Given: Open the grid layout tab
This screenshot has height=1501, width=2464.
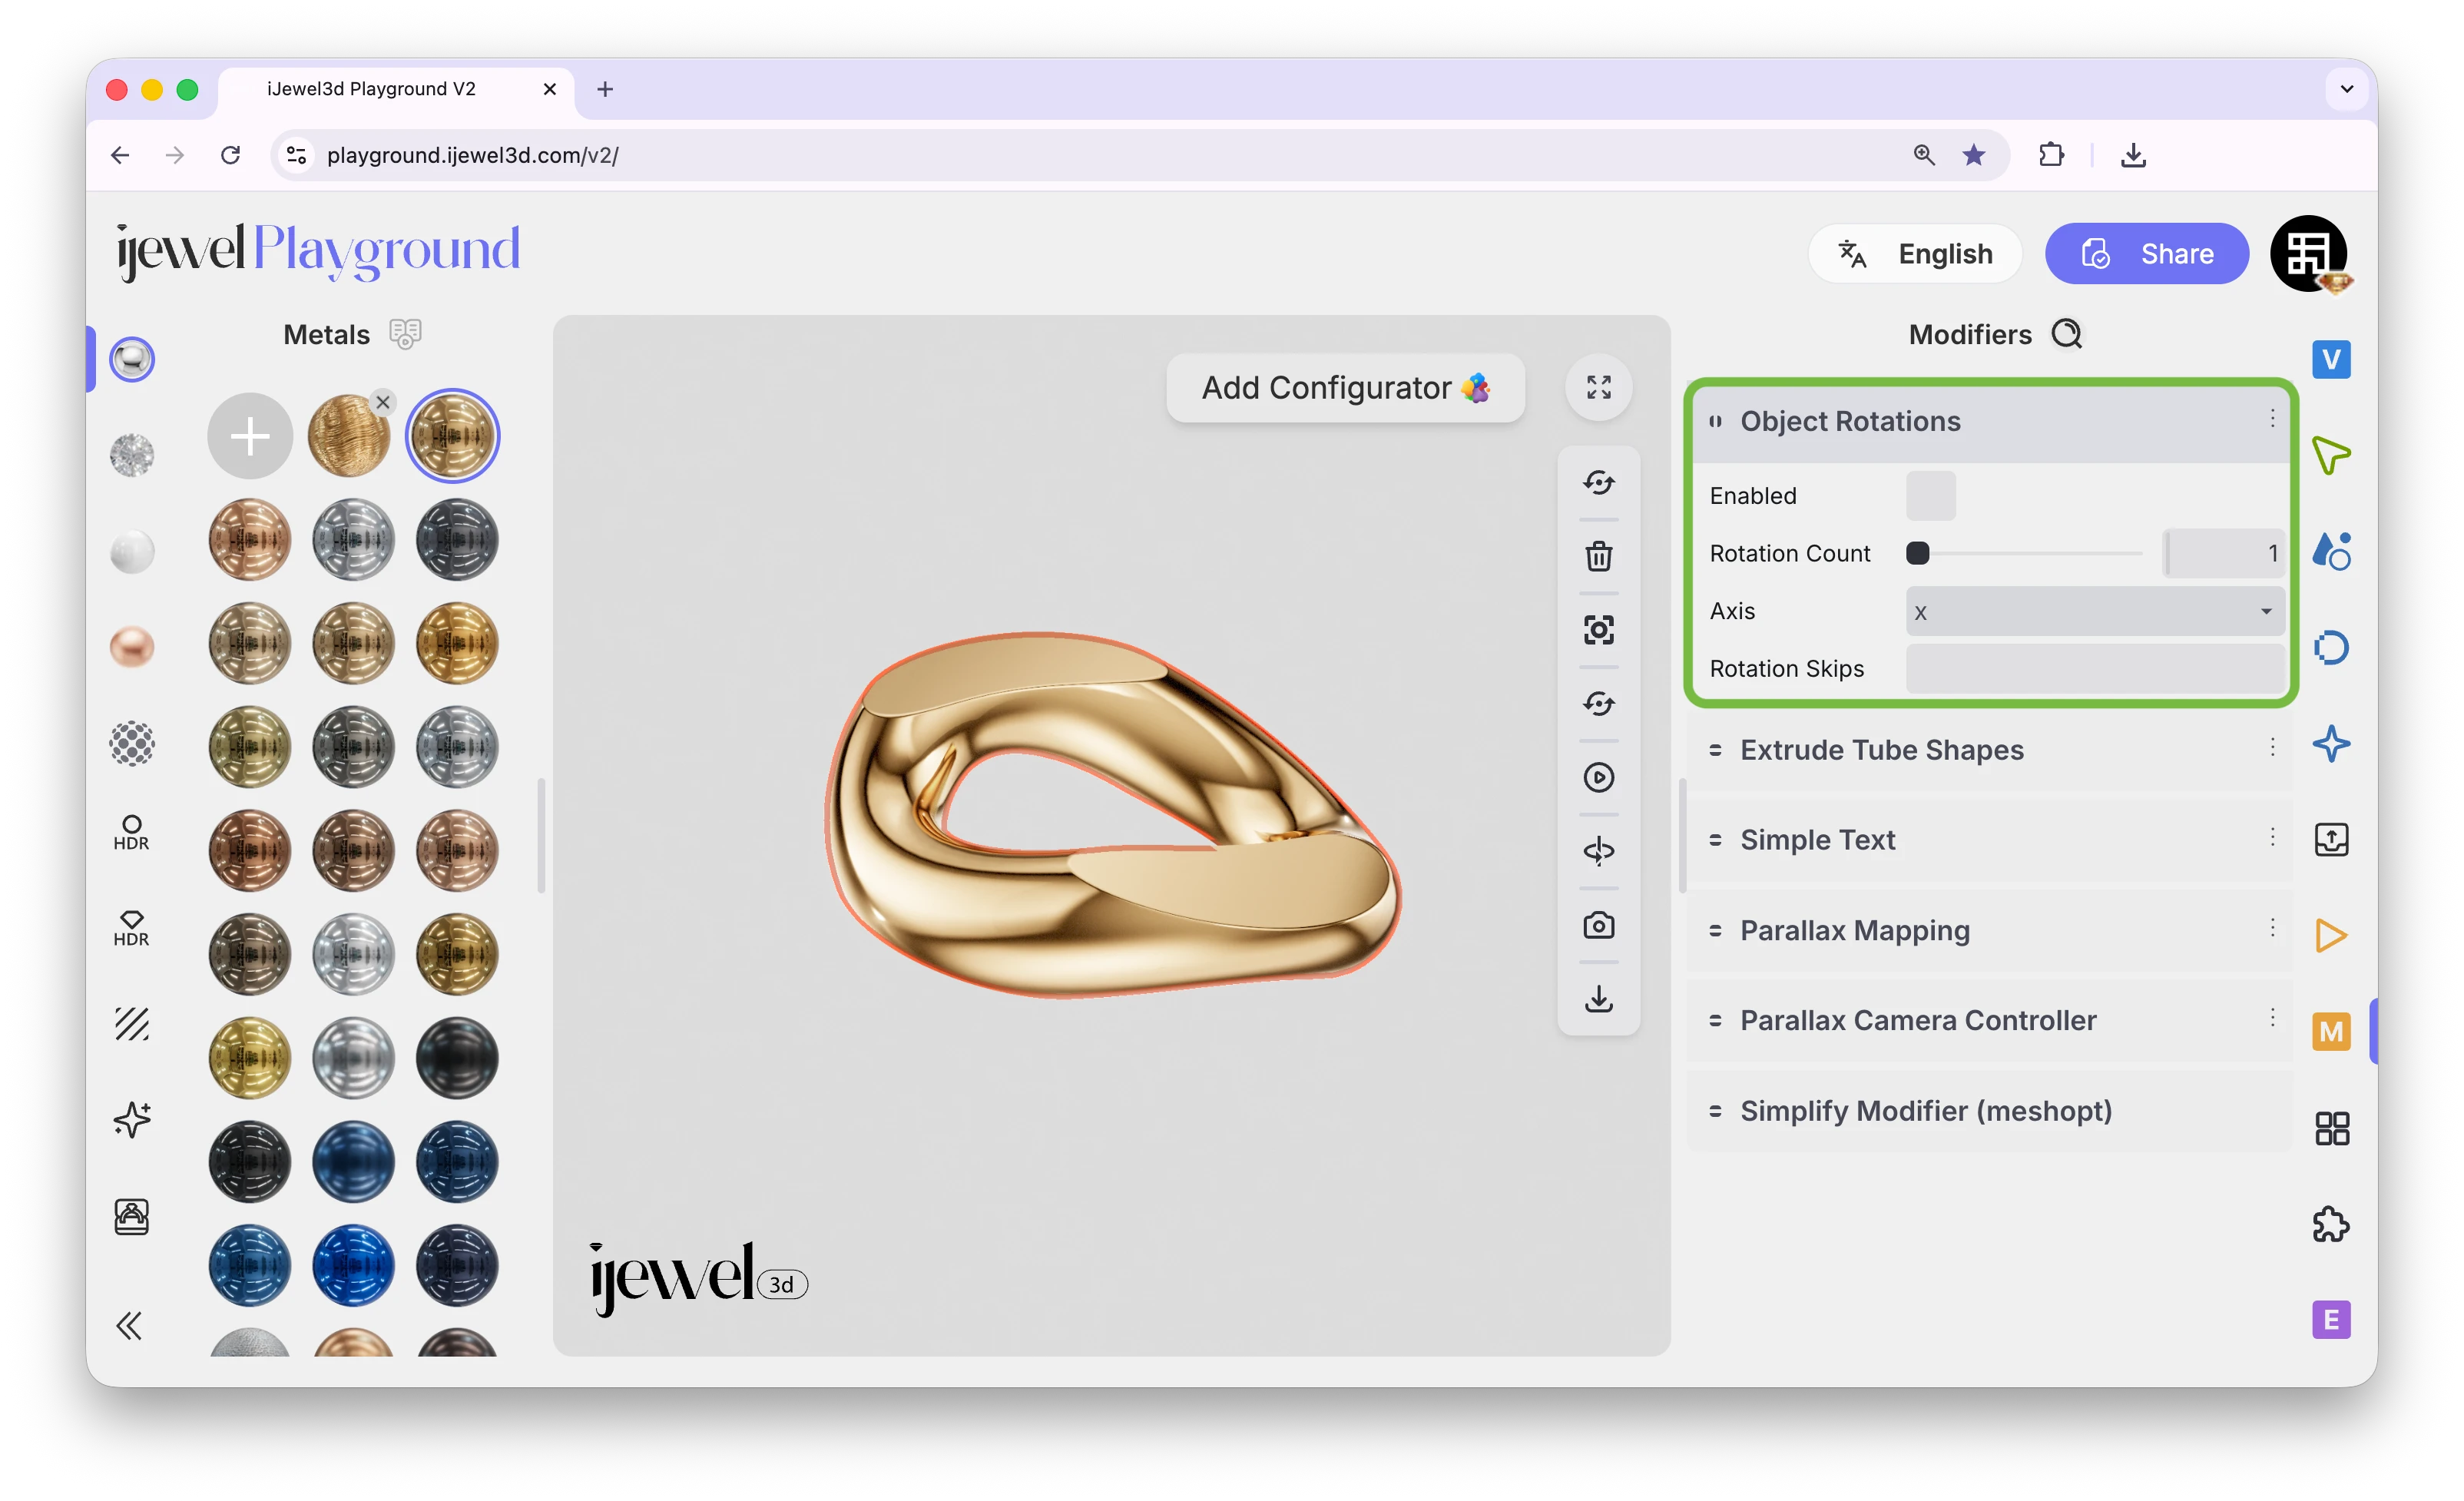Looking at the screenshot, I should click(x=2330, y=1128).
